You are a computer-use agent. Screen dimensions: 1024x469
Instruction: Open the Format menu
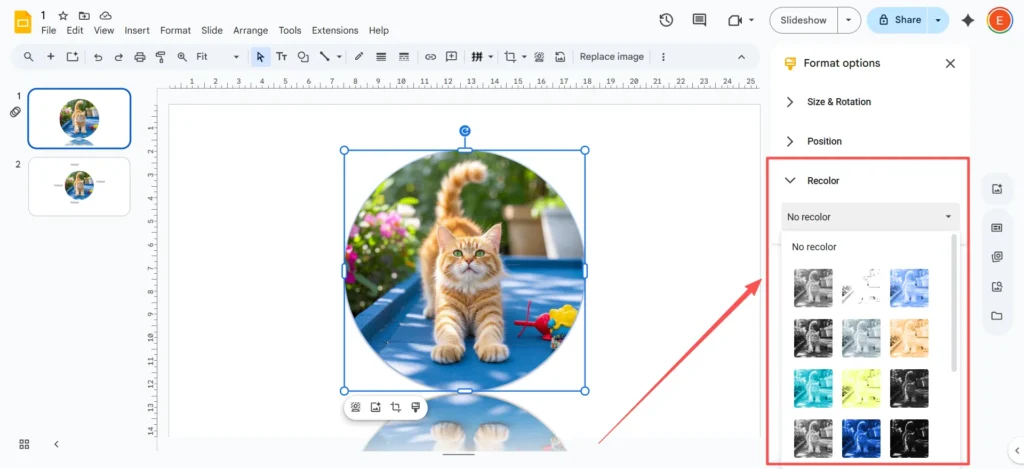click(x=176, y=31)
